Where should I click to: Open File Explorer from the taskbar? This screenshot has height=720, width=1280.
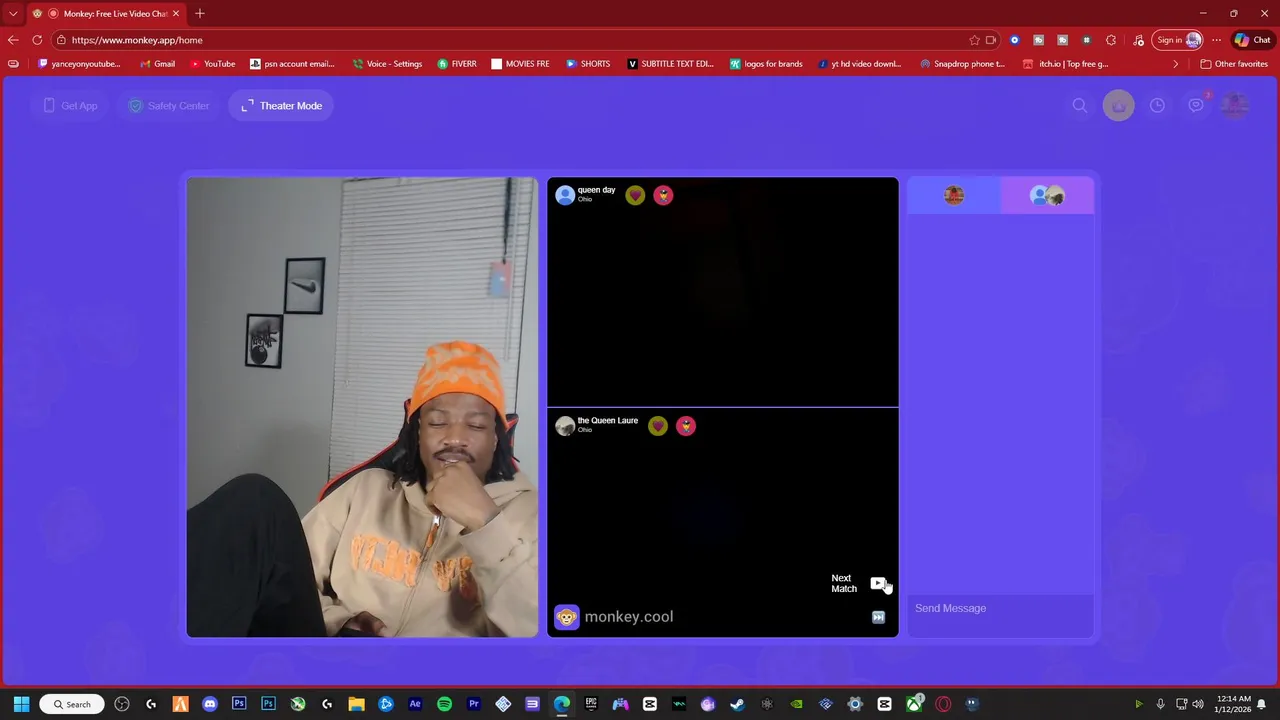356,704
